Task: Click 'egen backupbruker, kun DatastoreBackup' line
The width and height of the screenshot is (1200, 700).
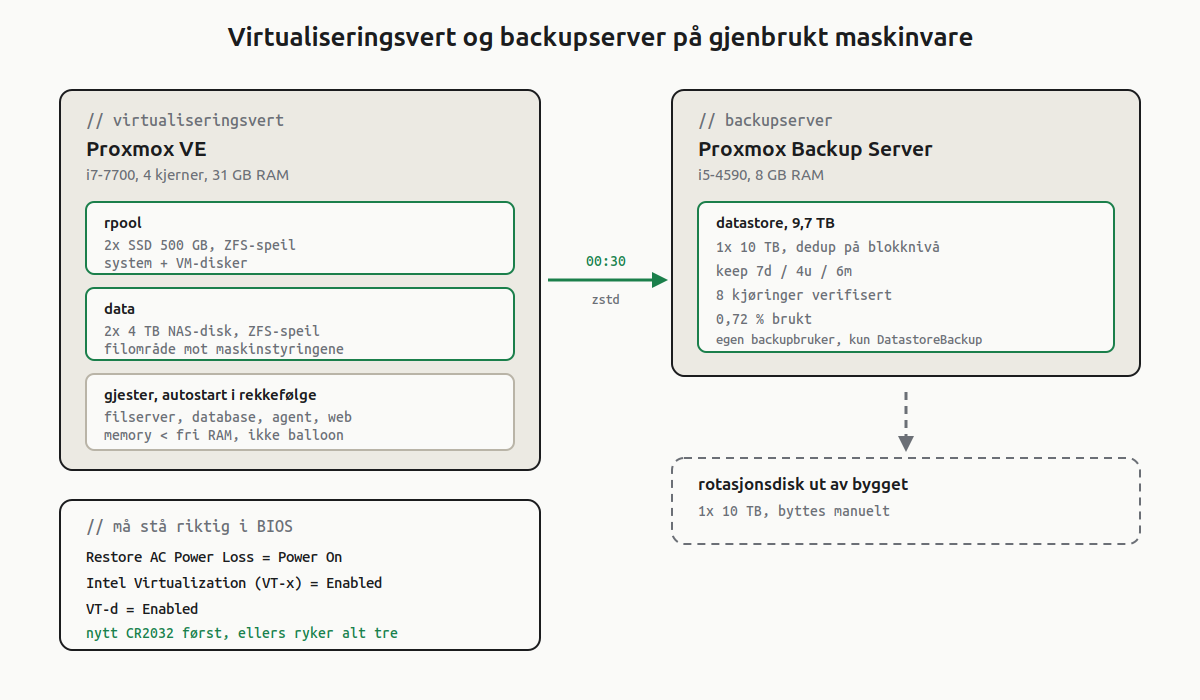Action: point(849,340)
